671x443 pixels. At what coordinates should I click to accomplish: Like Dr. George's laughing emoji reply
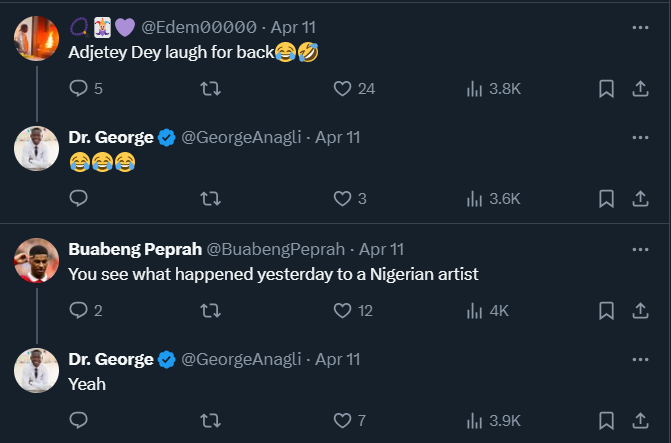click(343, 198)
